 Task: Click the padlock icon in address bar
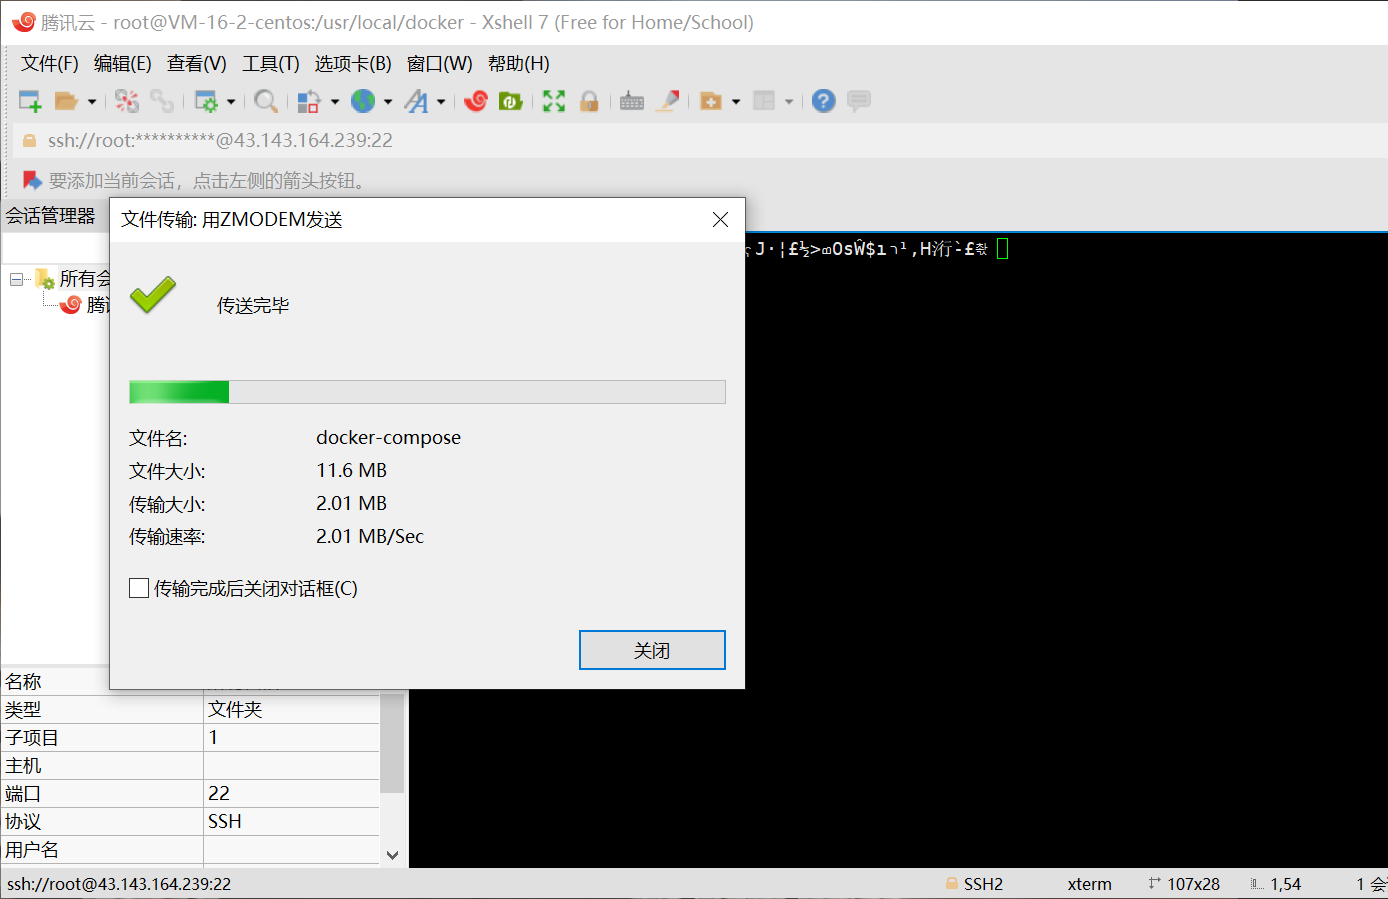point(29,141)
